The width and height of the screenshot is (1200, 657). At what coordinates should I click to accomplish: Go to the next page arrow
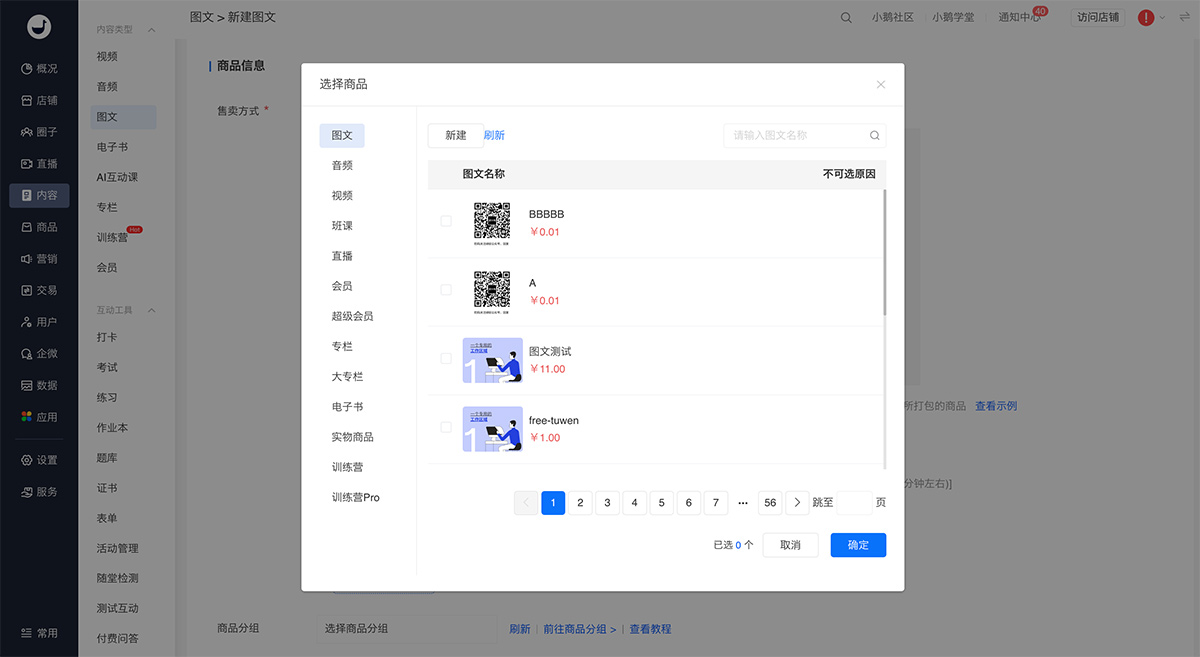(x=797, y=503)
